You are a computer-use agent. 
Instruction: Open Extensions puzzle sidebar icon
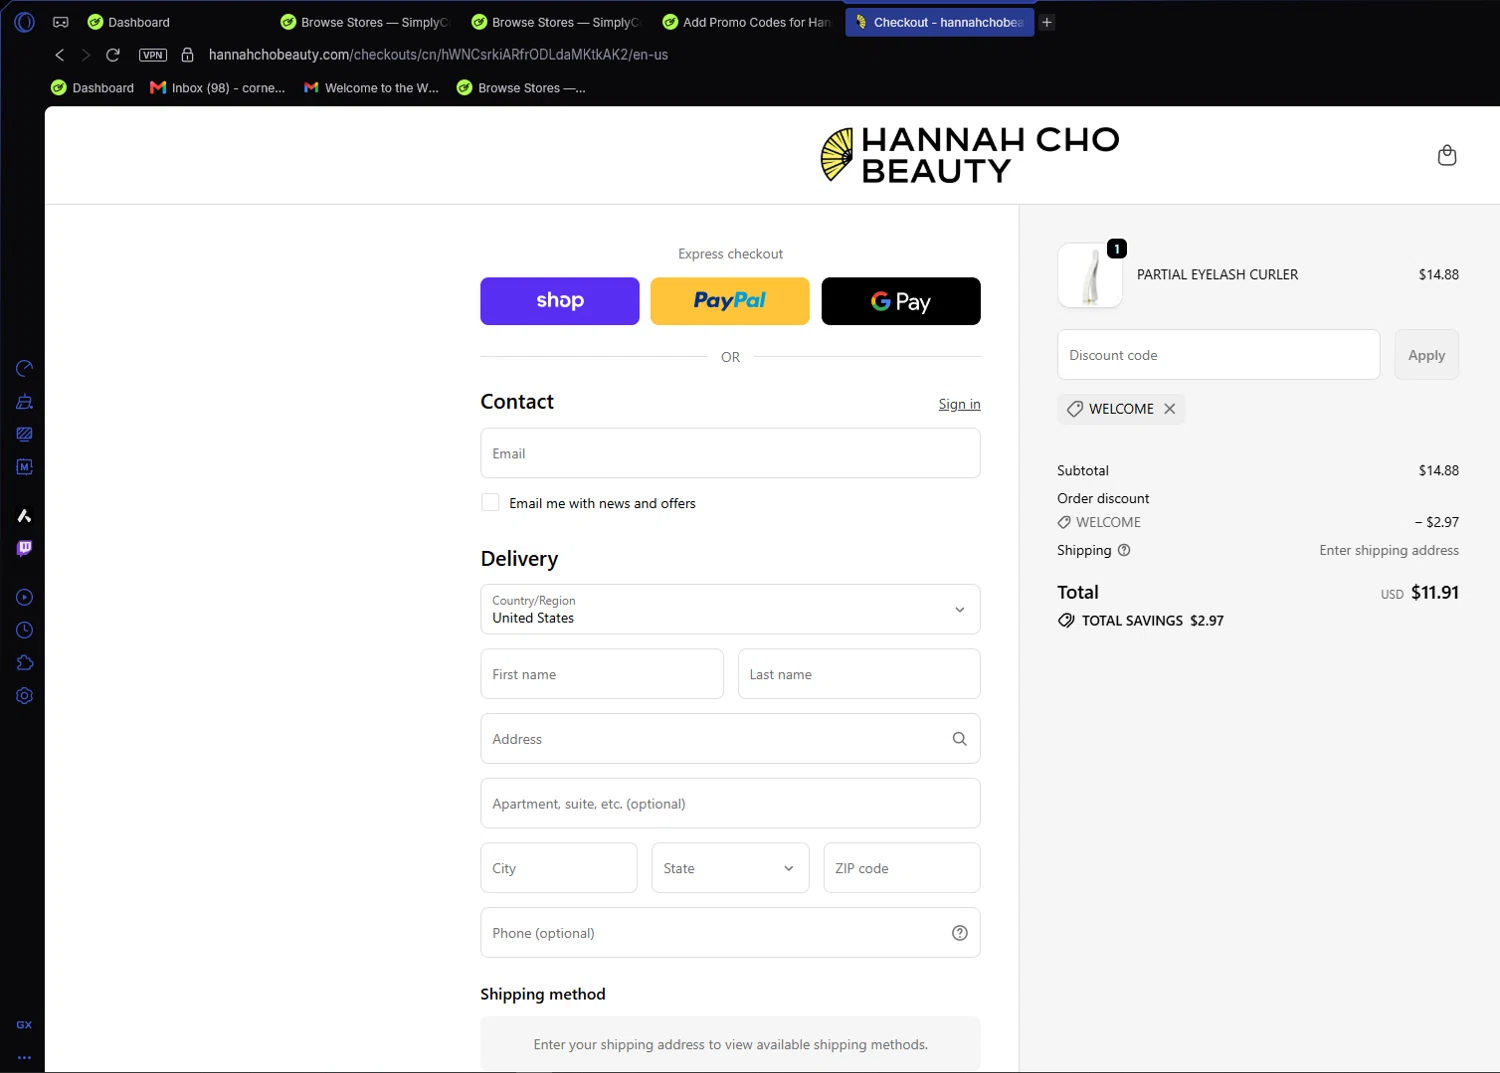pyautogui.click(x=25, y=663)
